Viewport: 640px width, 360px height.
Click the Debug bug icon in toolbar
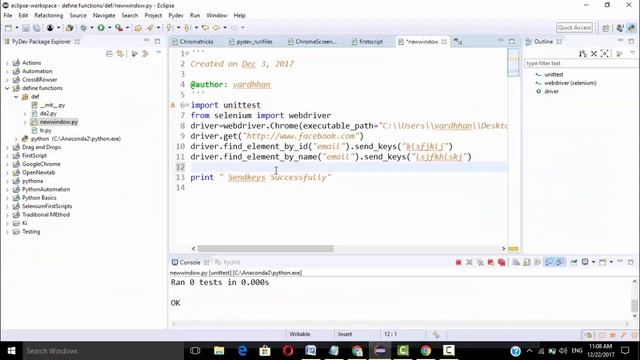[84, 28]
